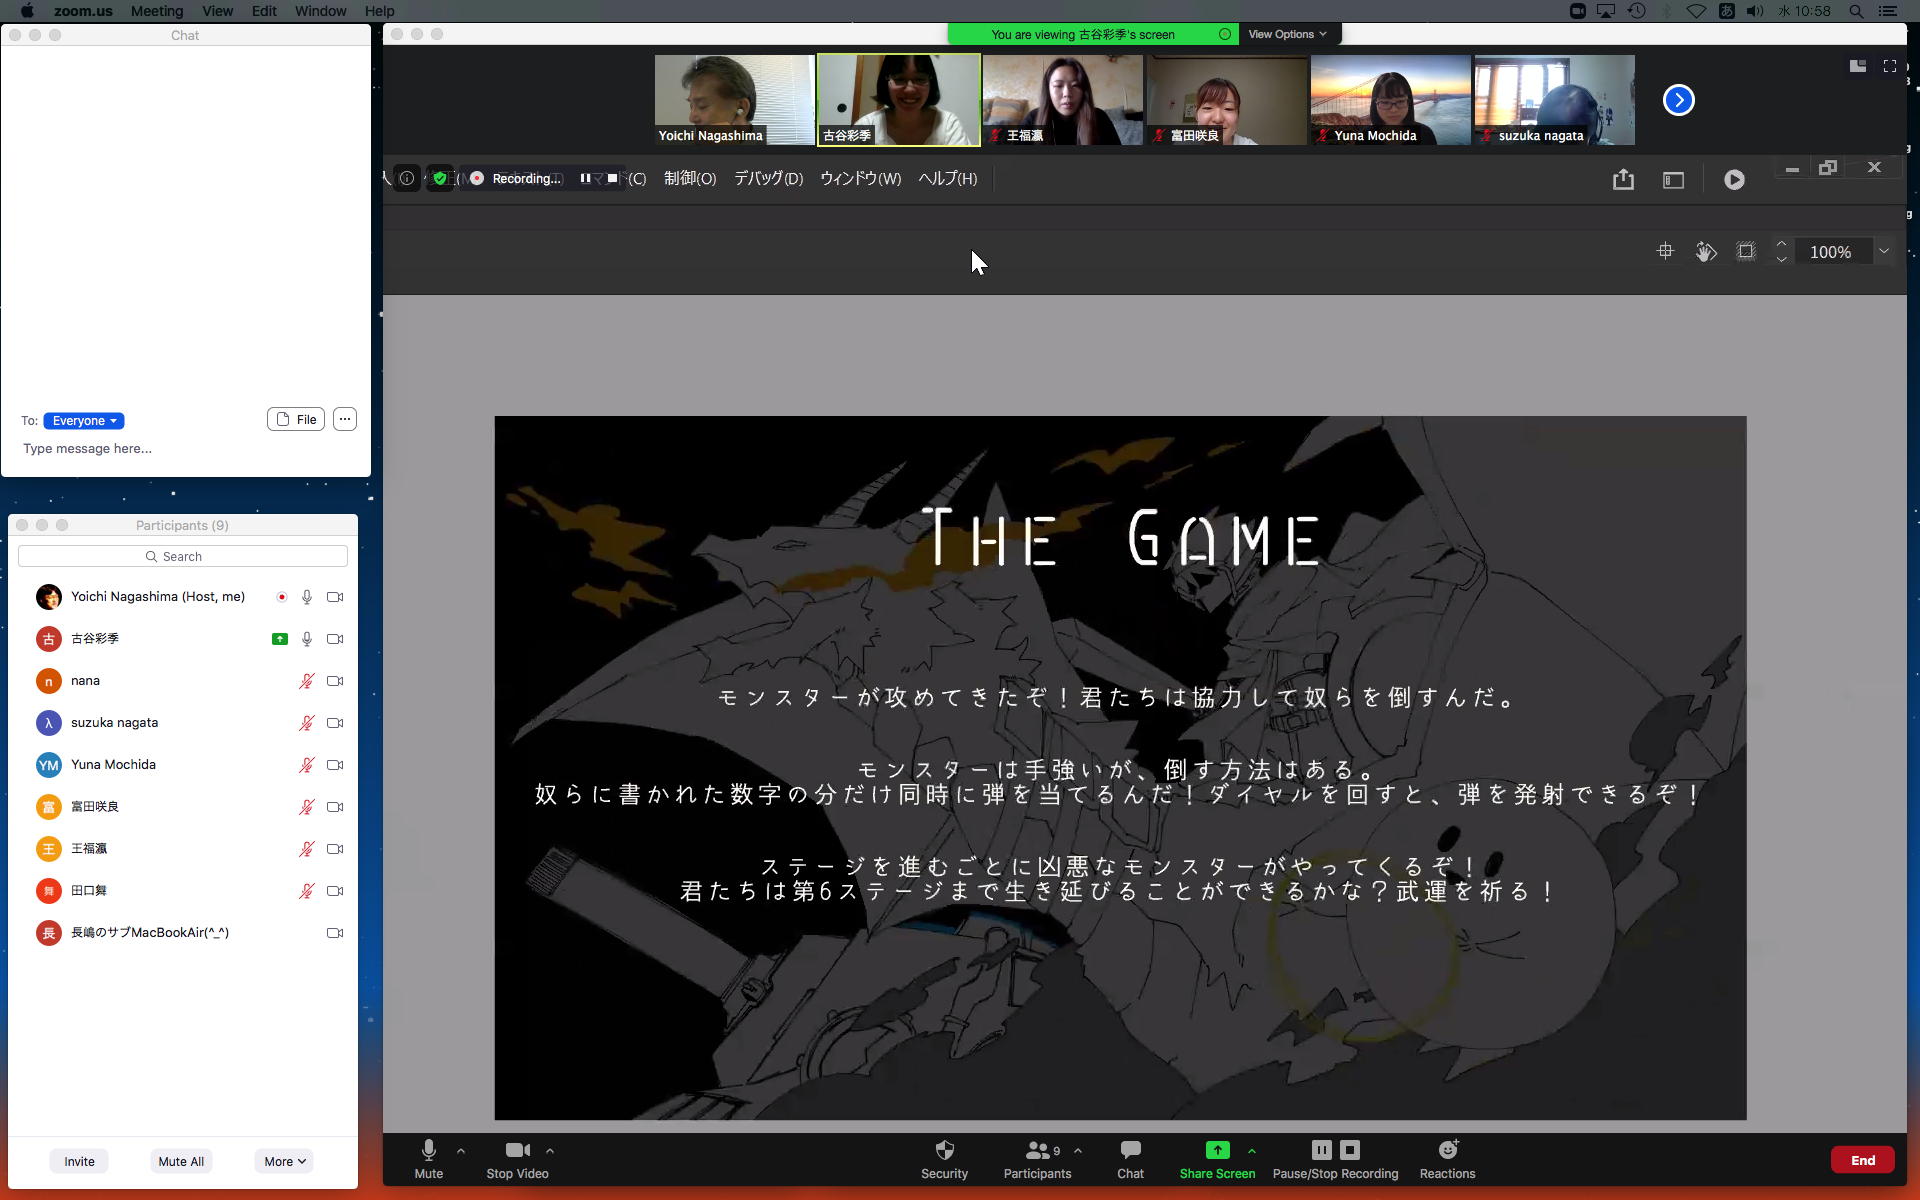The width and height of the screenshot is (1920, 1200).
Task: Open Chat from the meeting toolbar
Action: (x=1130, y=1151)
